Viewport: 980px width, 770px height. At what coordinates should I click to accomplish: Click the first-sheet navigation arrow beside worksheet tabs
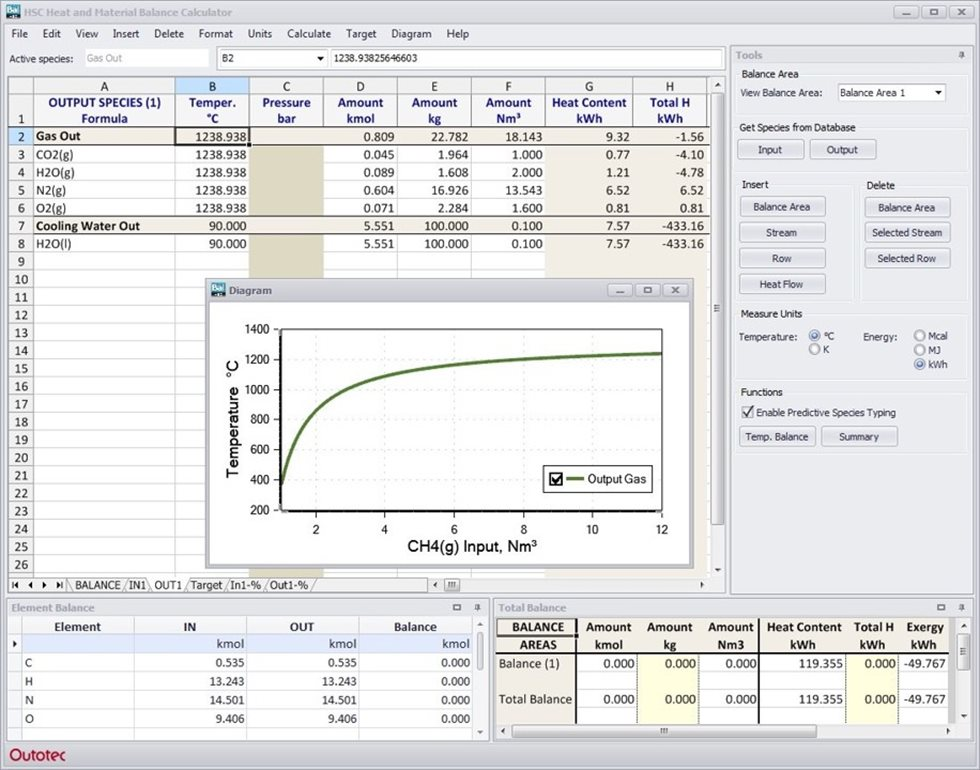click(x=16, y=585)
